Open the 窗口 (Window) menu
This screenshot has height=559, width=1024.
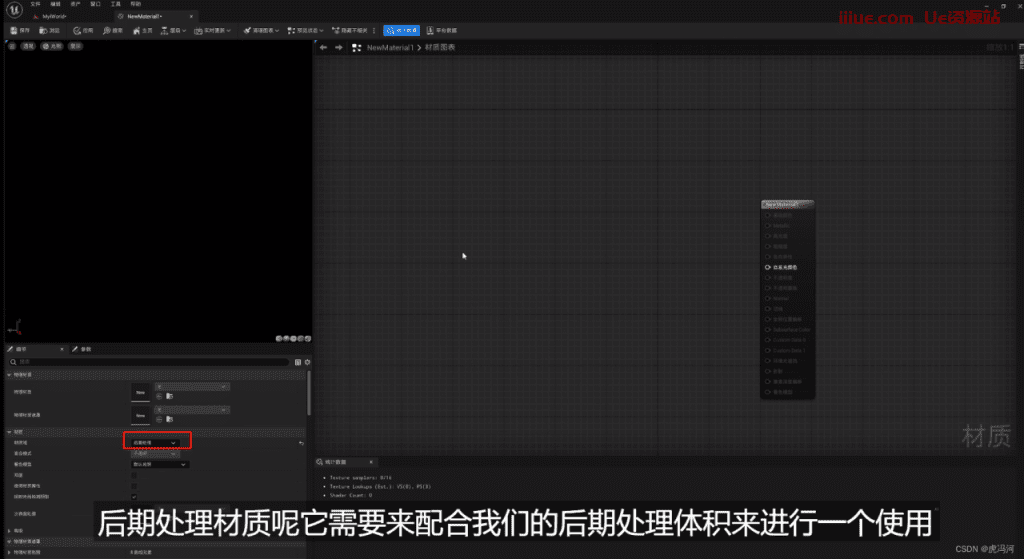coord(96,4)
